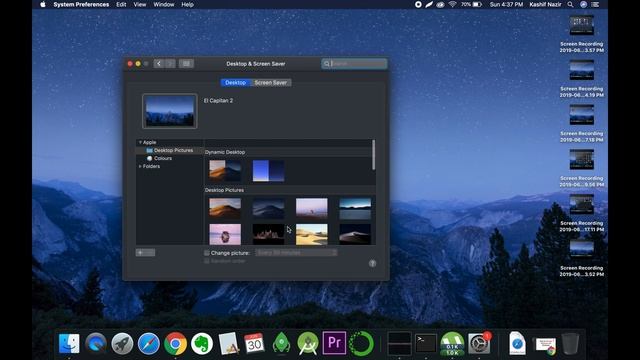Open Terminal from the dock
The image size is (640, 360).
426,343
